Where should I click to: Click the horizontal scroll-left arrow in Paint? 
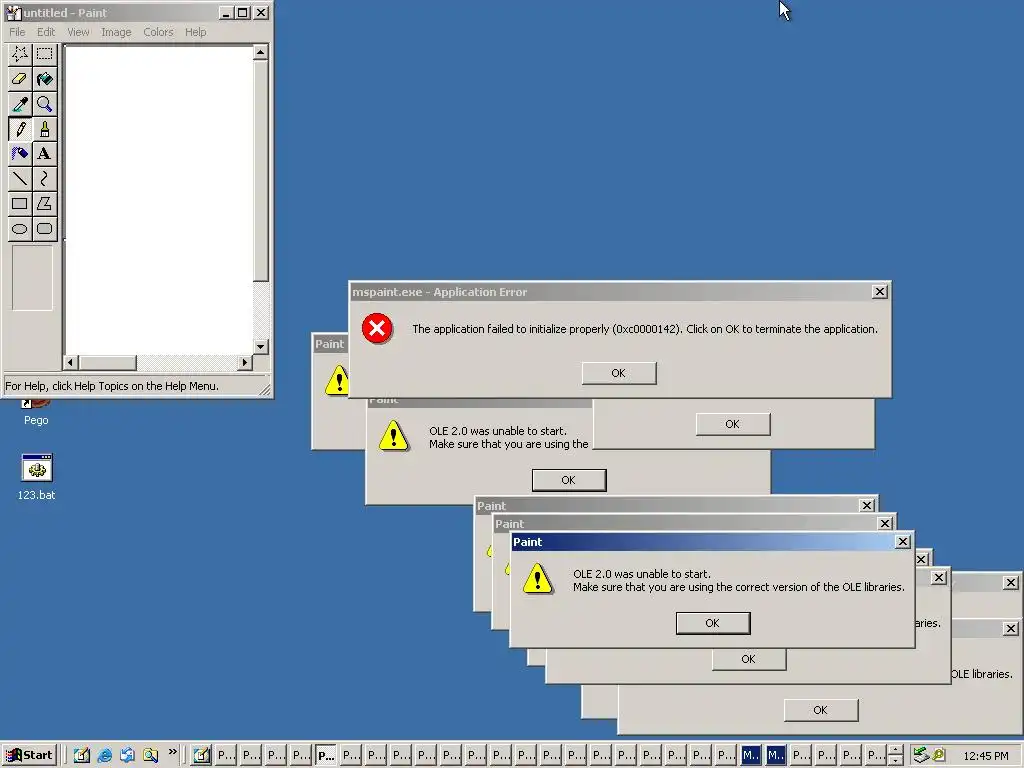71,362
